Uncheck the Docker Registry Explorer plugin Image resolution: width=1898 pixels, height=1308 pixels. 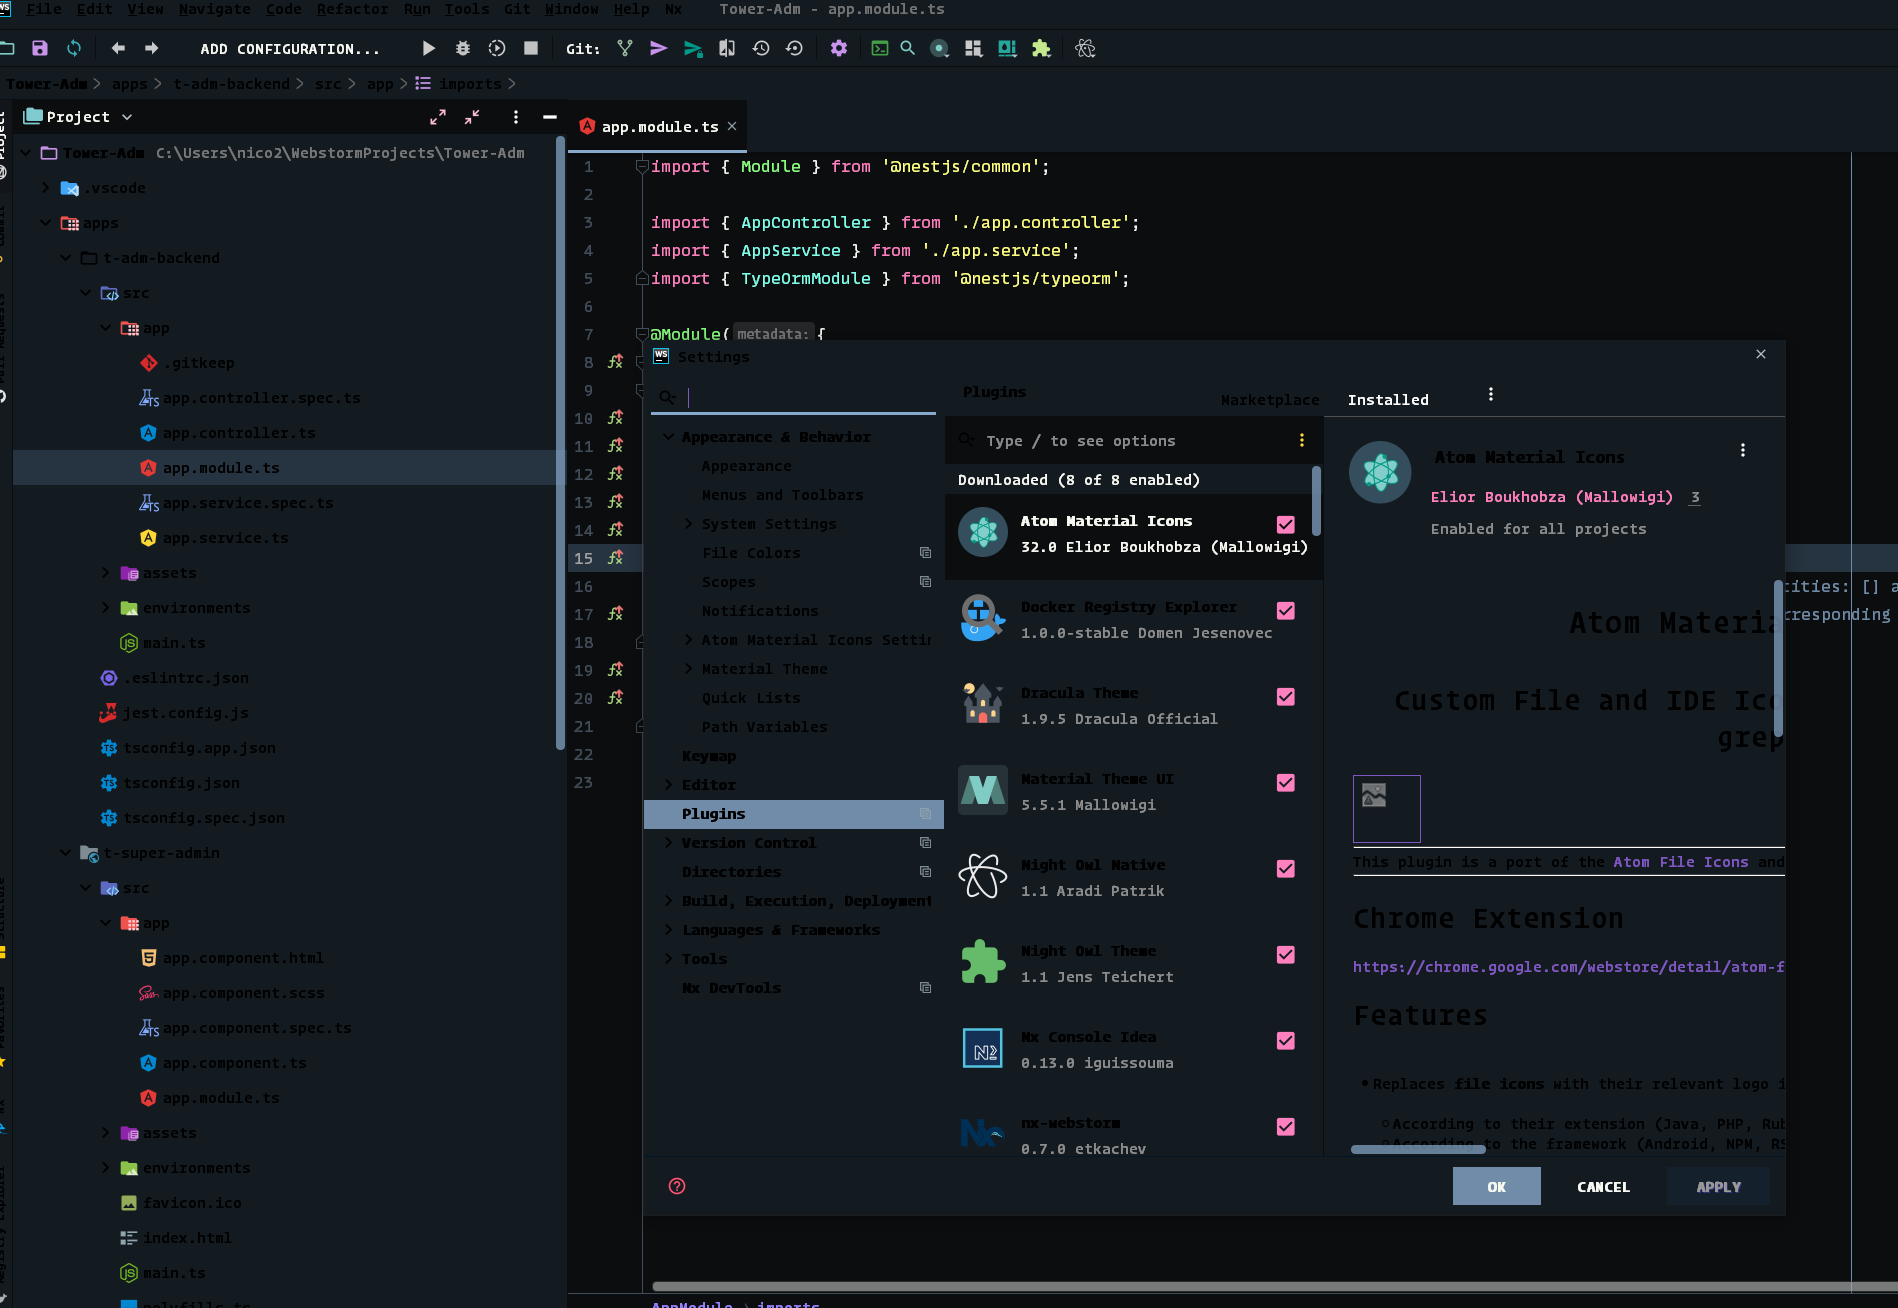click(1286, 610)
